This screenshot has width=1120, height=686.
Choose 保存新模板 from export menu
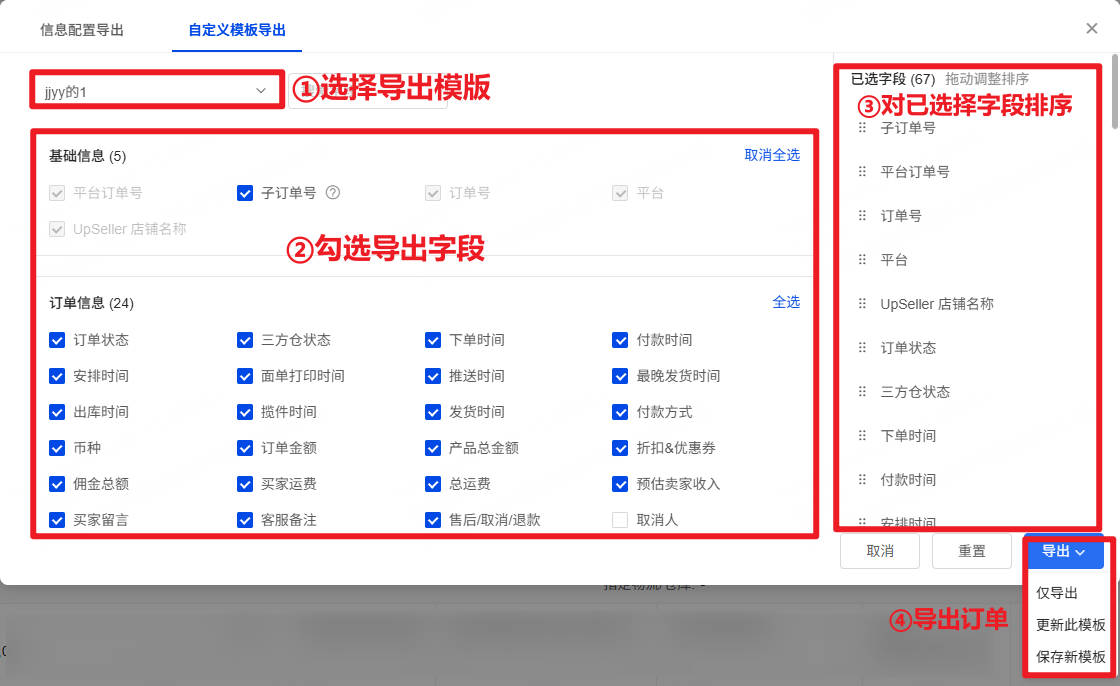click(1071, 657)
